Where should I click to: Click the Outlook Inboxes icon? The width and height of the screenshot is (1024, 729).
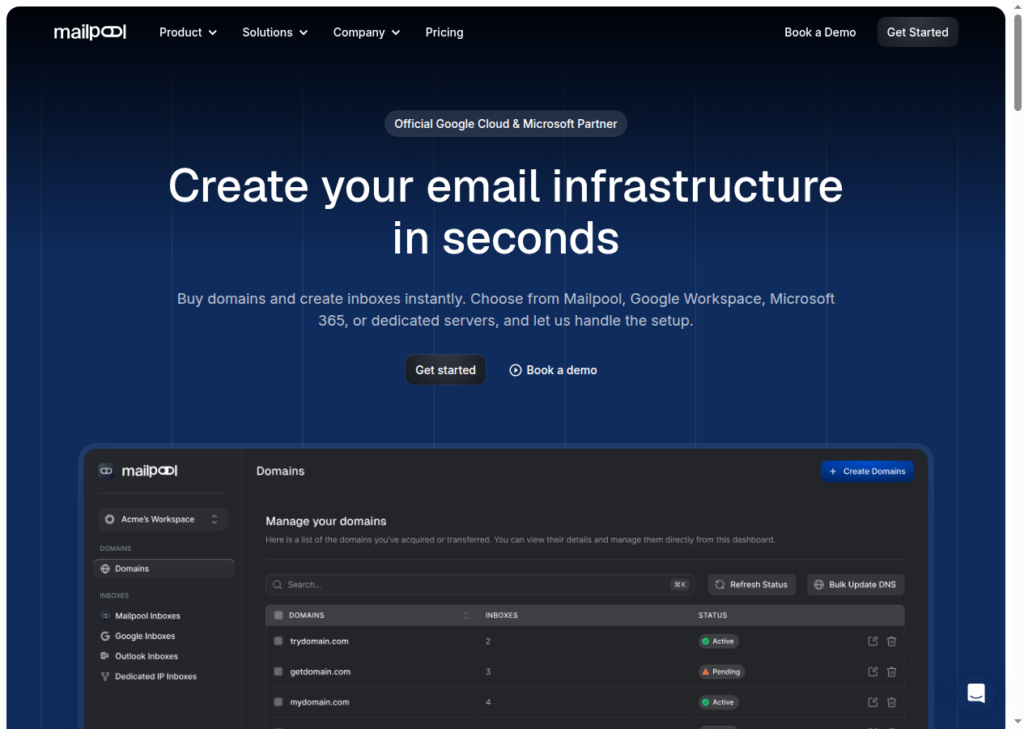point(105,656)
